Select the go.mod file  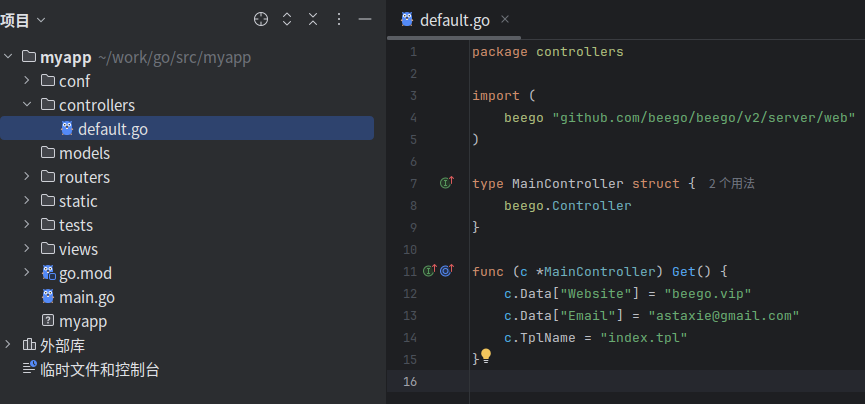click(86, 274)
